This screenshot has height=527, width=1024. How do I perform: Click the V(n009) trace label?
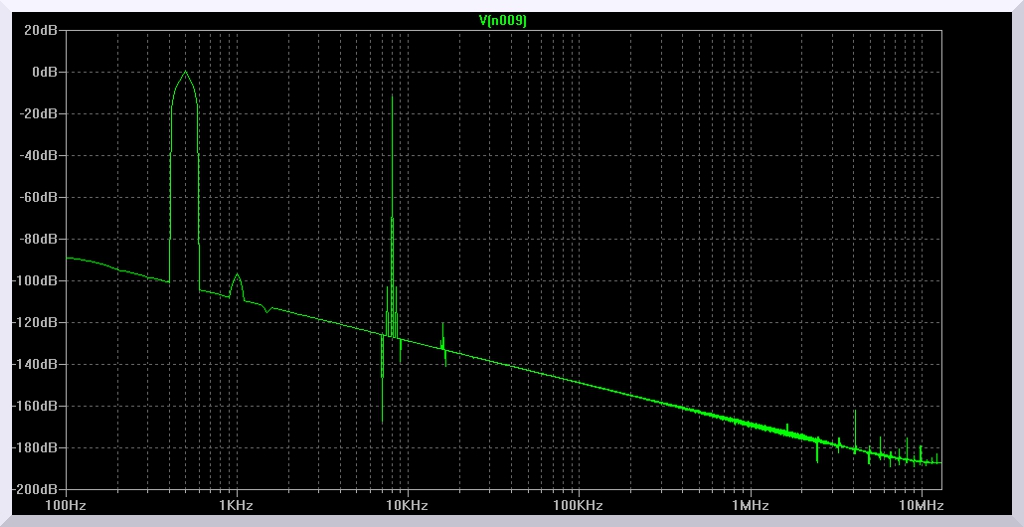(504, 19)
